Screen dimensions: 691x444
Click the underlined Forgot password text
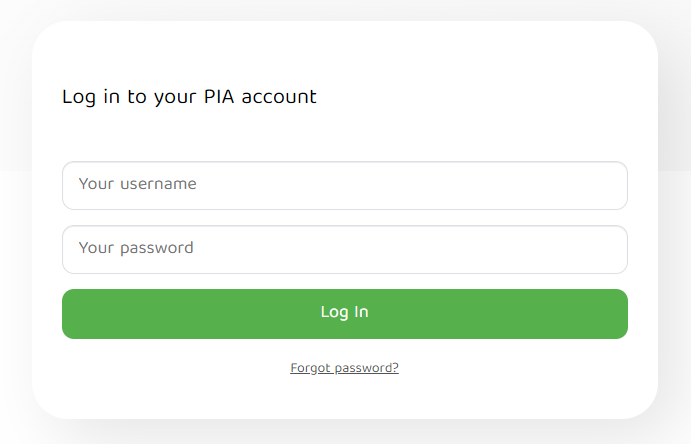(x=344, y=368)
